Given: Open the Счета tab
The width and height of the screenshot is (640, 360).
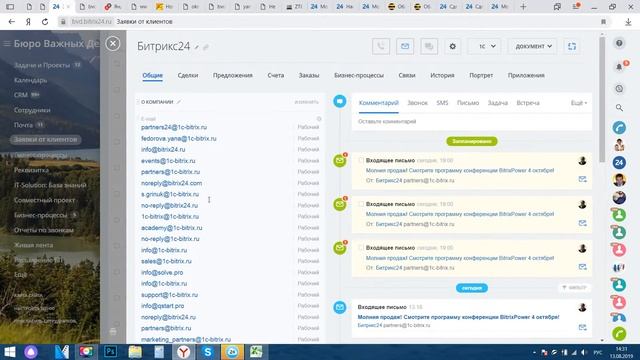Looking at the screenshot, I should [x=276, y=76].
